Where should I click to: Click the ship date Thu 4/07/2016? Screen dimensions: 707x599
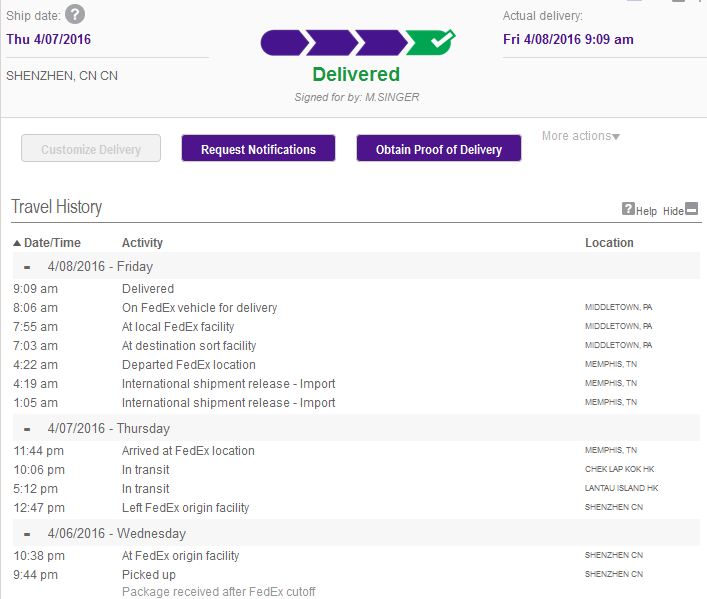pos(49,39)
